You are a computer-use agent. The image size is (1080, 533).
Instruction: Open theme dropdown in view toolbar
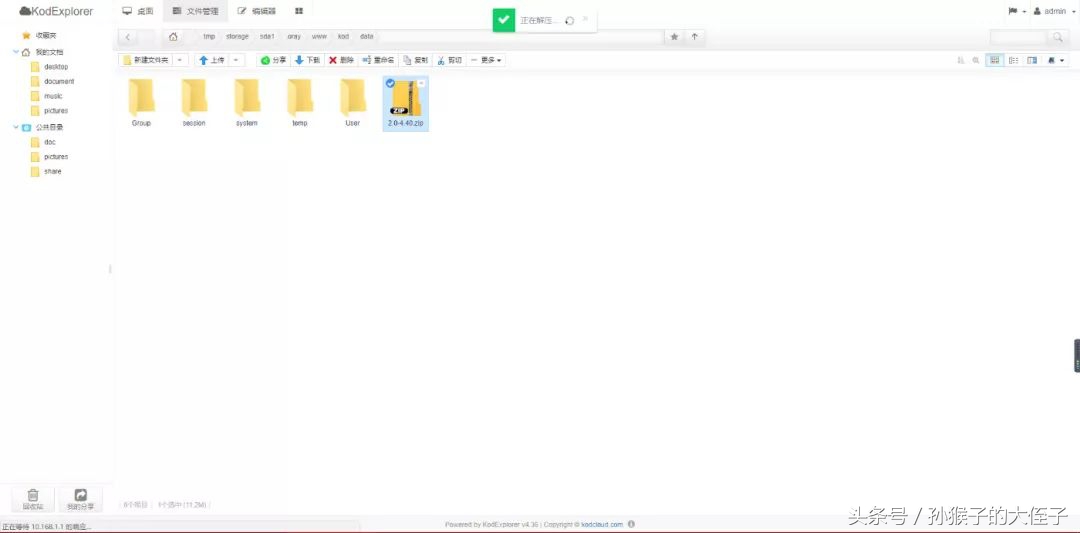[1056, 60]
